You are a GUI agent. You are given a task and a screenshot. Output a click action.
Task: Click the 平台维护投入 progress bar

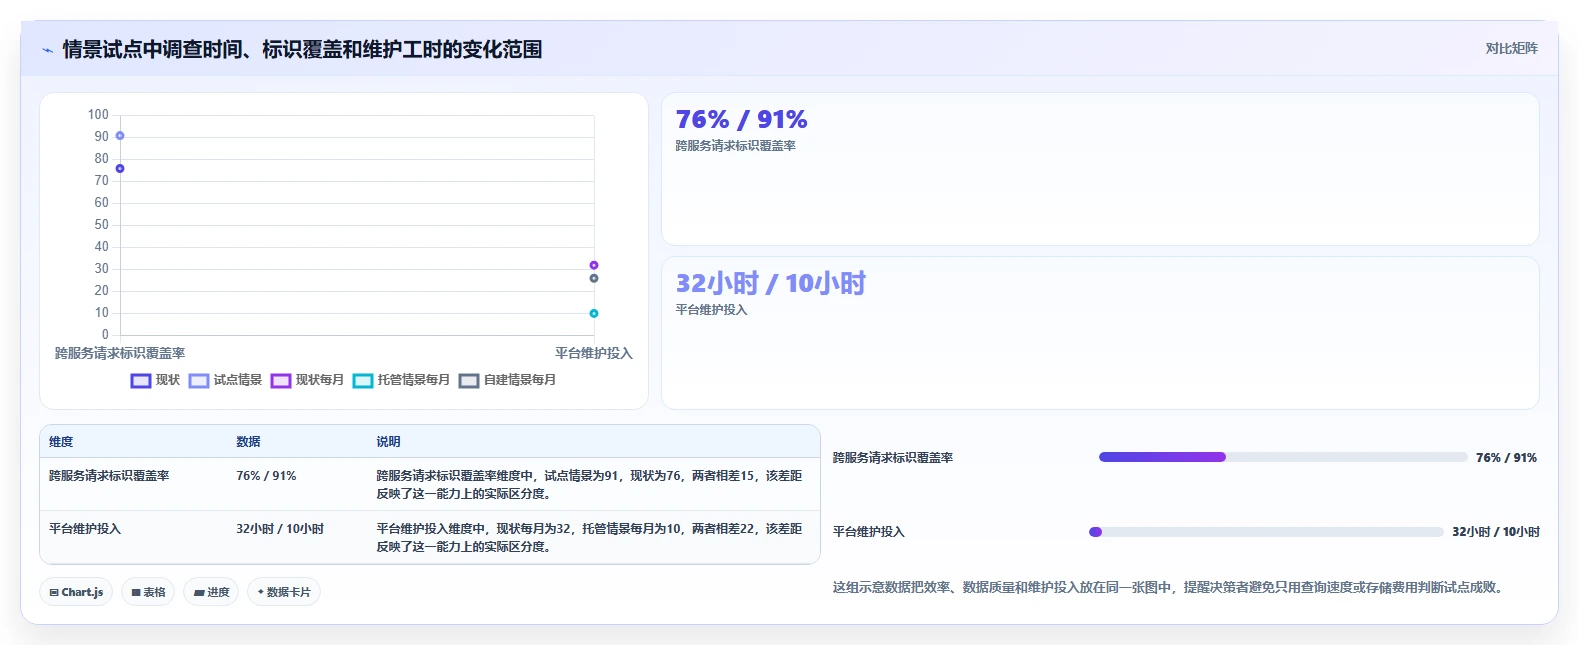pos(1266,532)
